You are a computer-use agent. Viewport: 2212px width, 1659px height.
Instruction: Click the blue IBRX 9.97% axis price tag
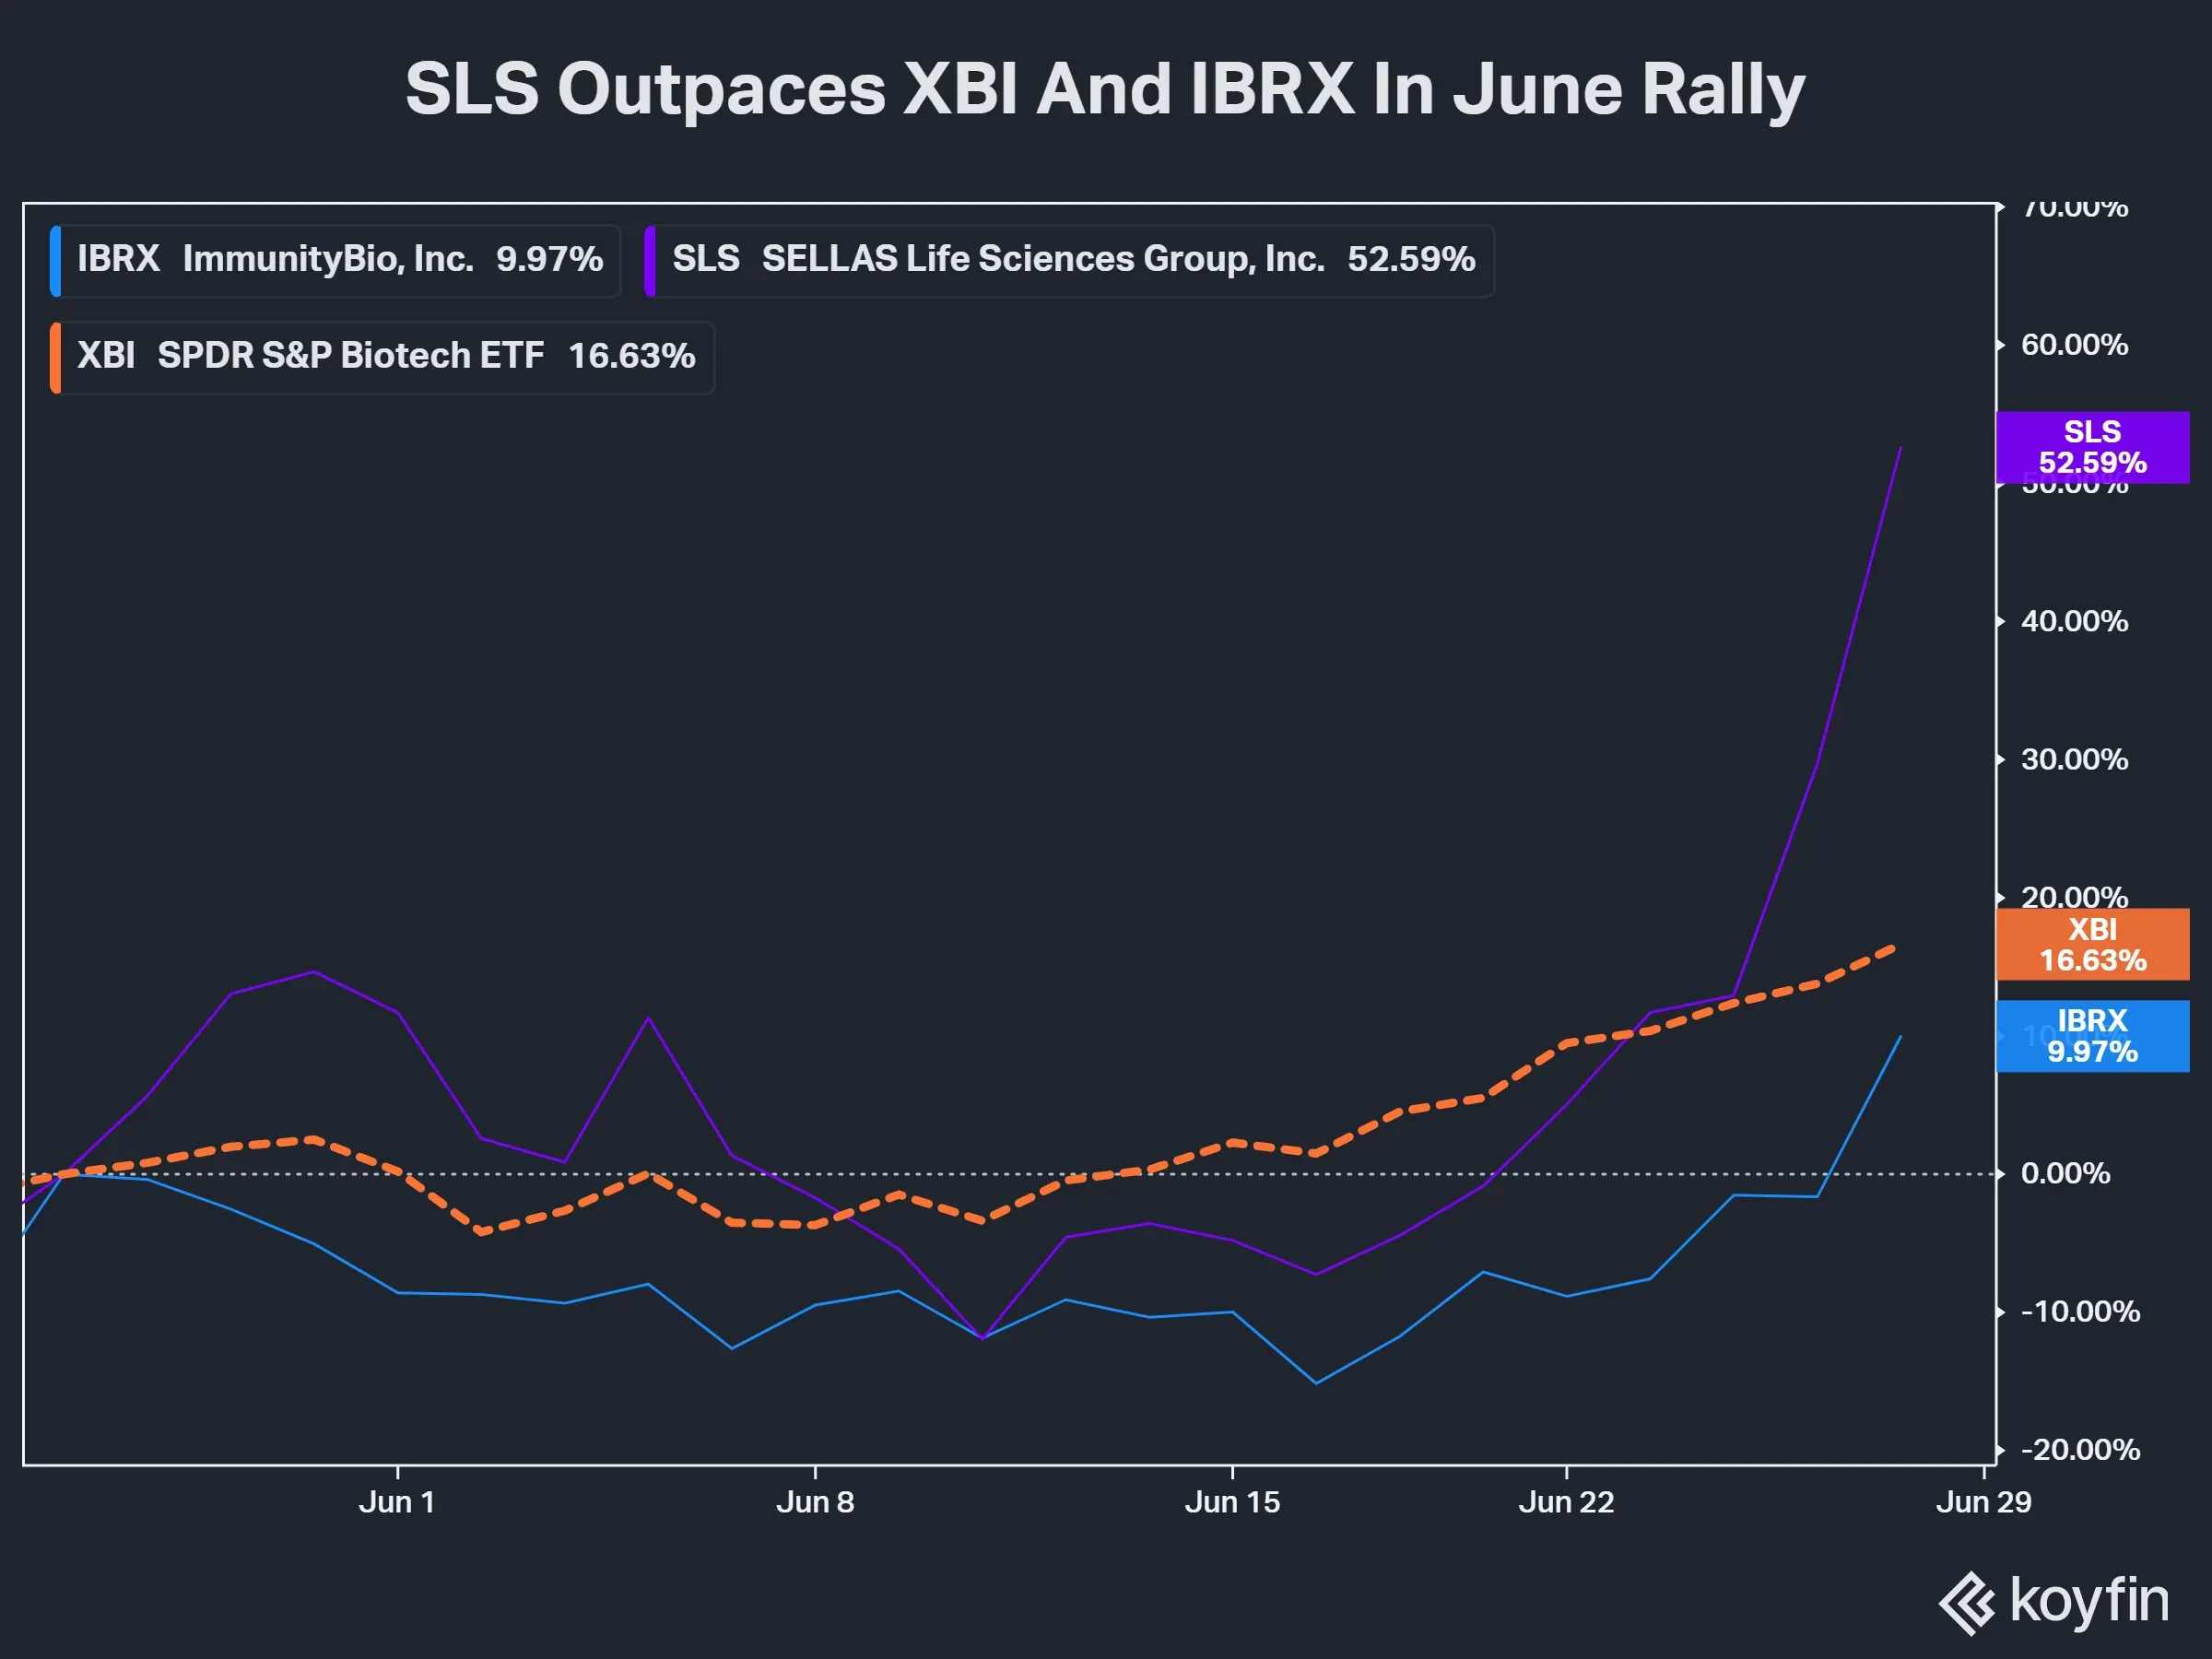tap(2092, 1036)
